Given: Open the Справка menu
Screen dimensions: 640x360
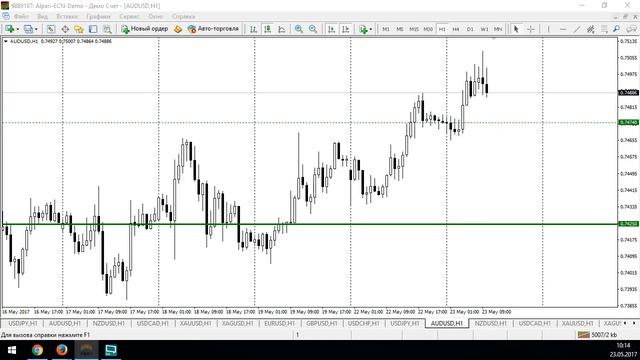Looking at the screenshot, I should (x=183, y=17).
